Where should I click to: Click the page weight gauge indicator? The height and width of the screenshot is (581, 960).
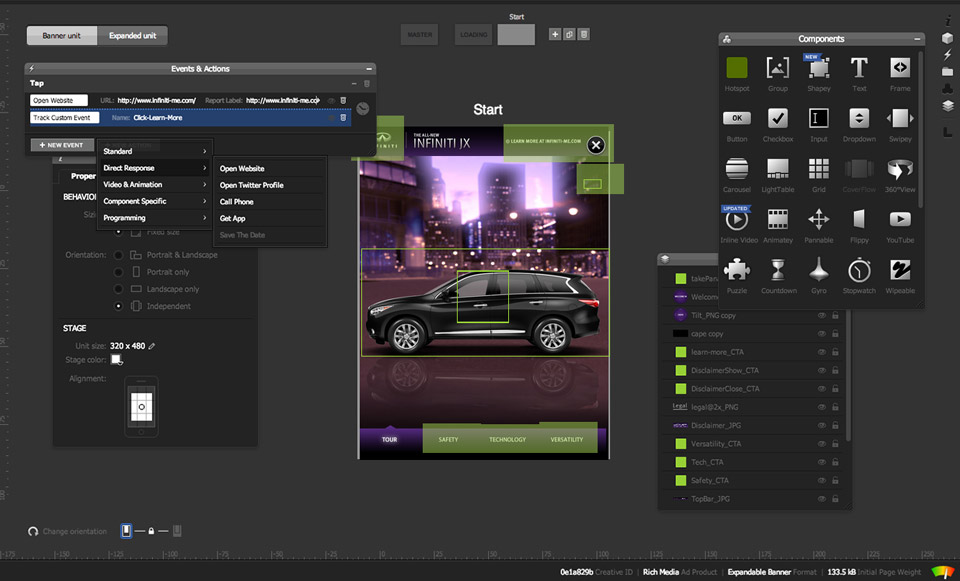(942, 572)
